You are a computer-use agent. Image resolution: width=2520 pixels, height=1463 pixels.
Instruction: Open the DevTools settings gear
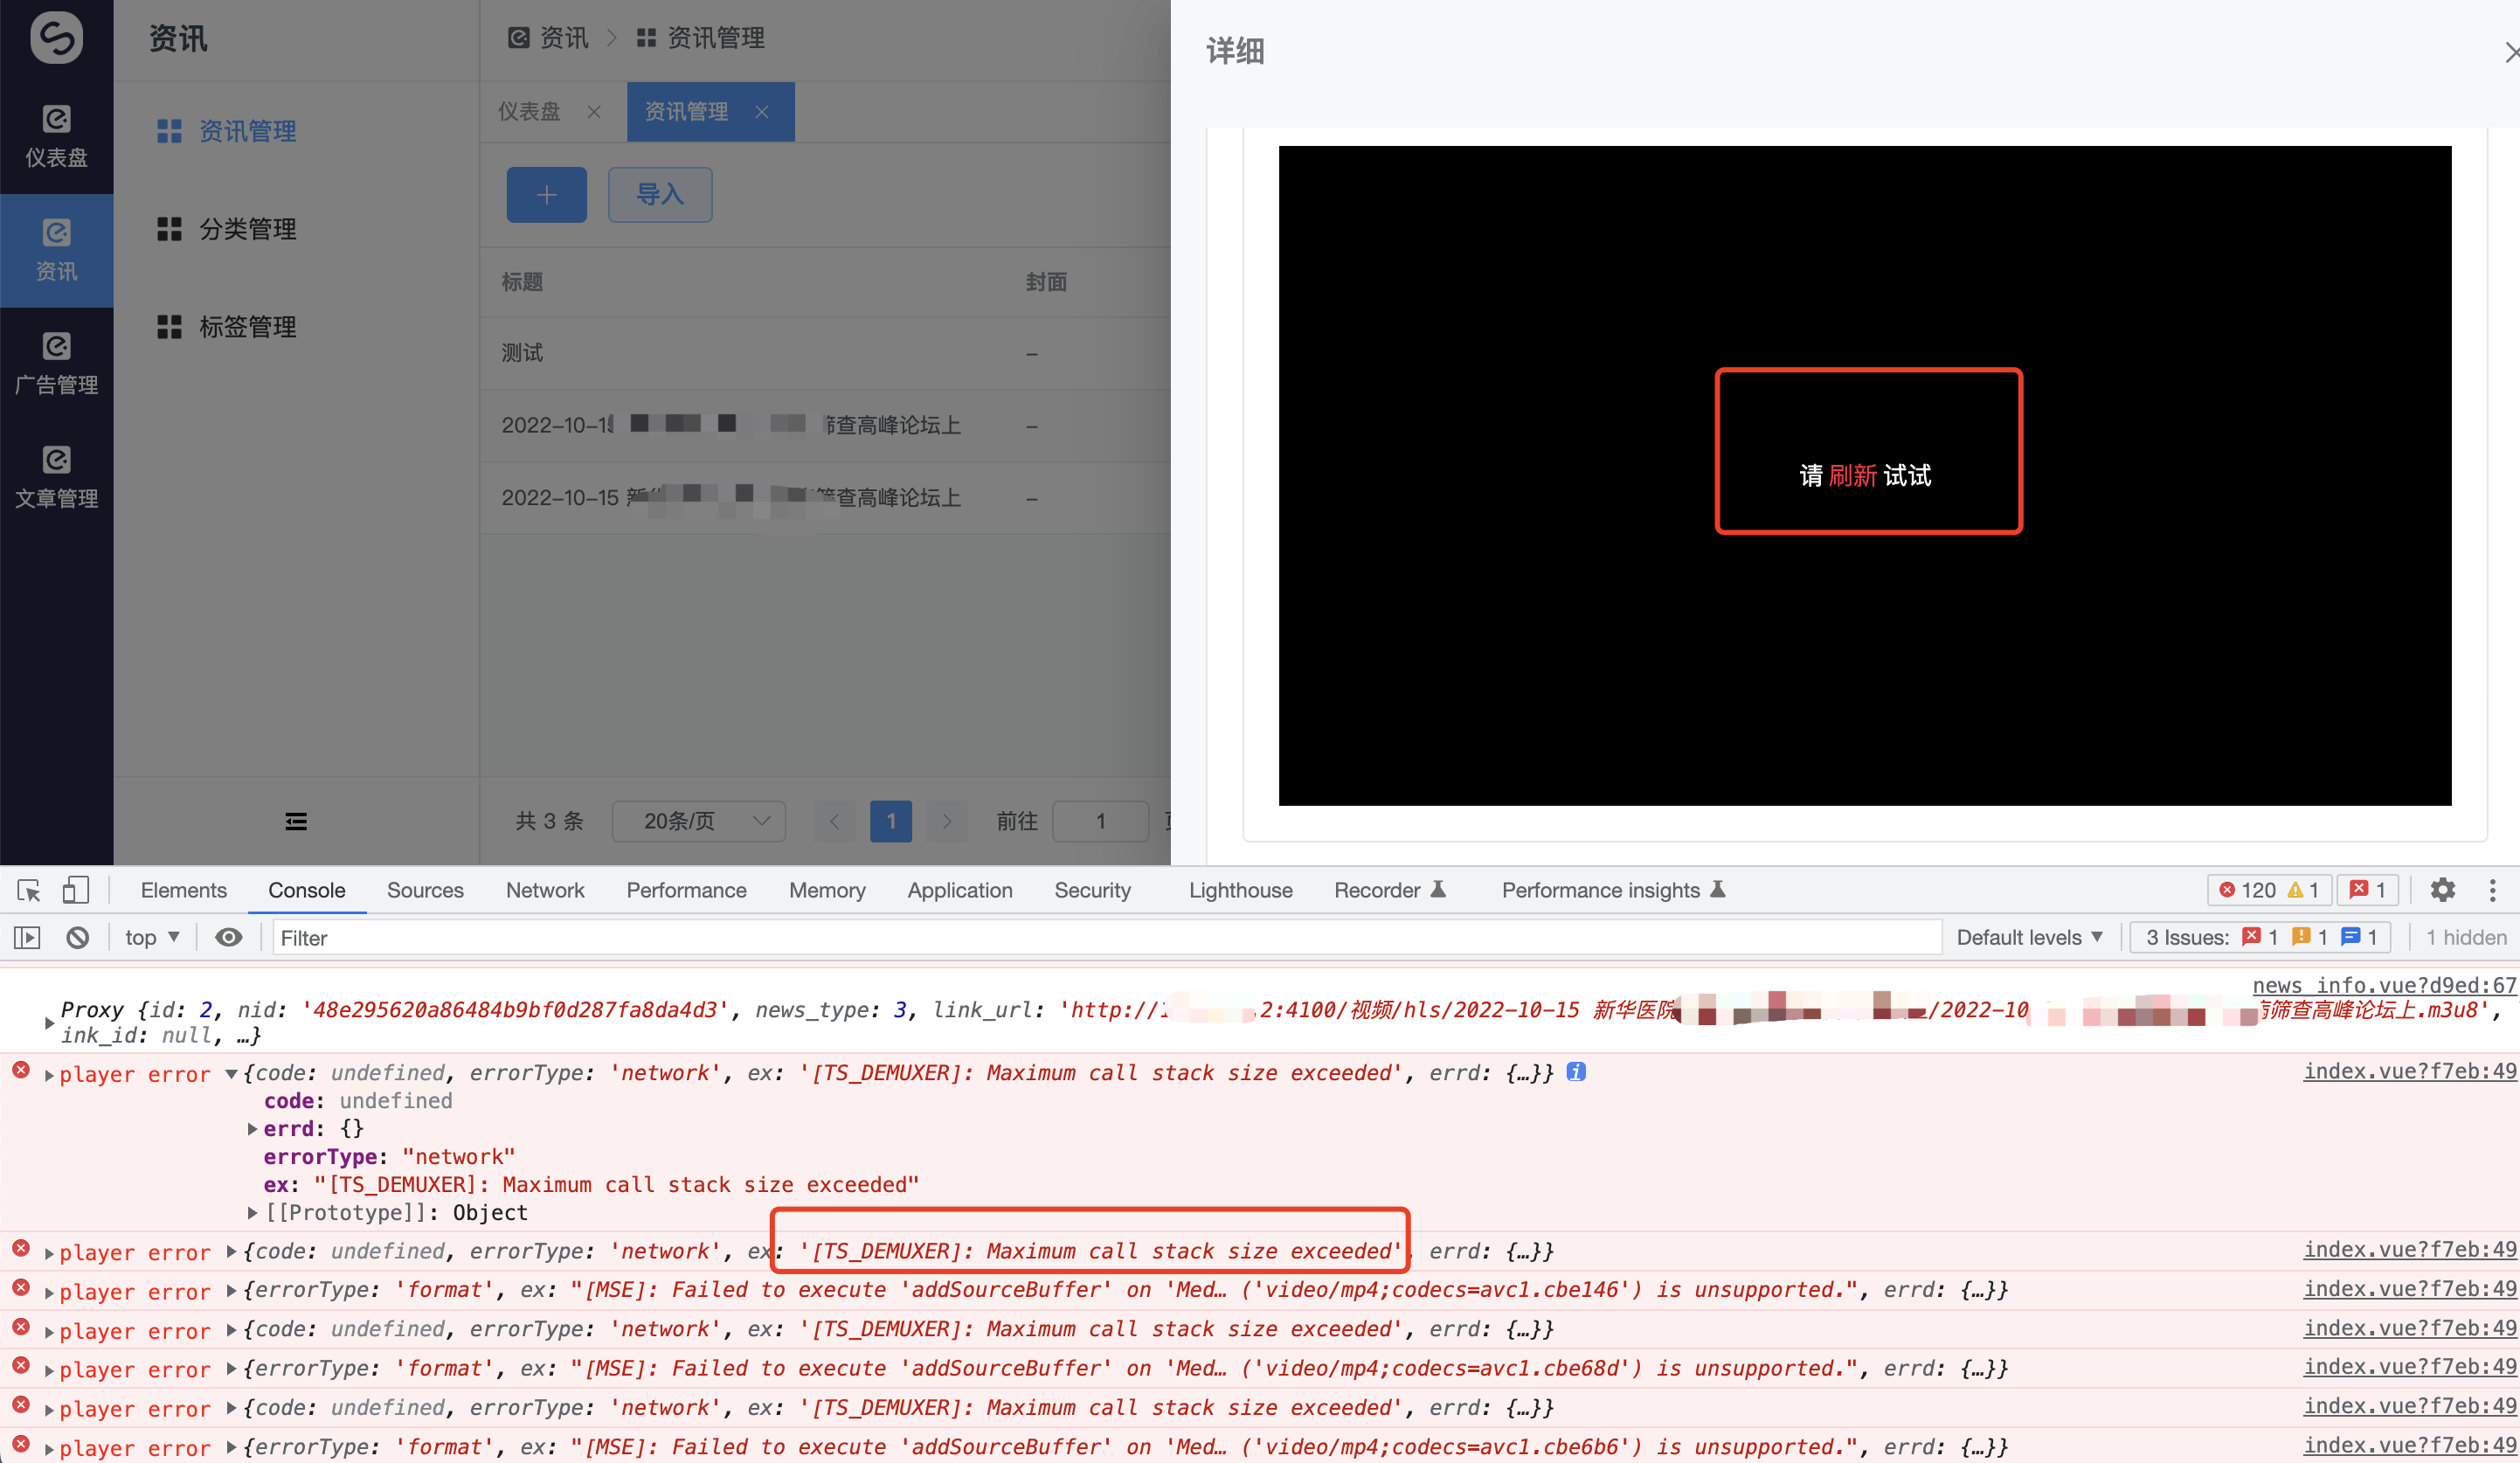click(x=2443, y=890)
